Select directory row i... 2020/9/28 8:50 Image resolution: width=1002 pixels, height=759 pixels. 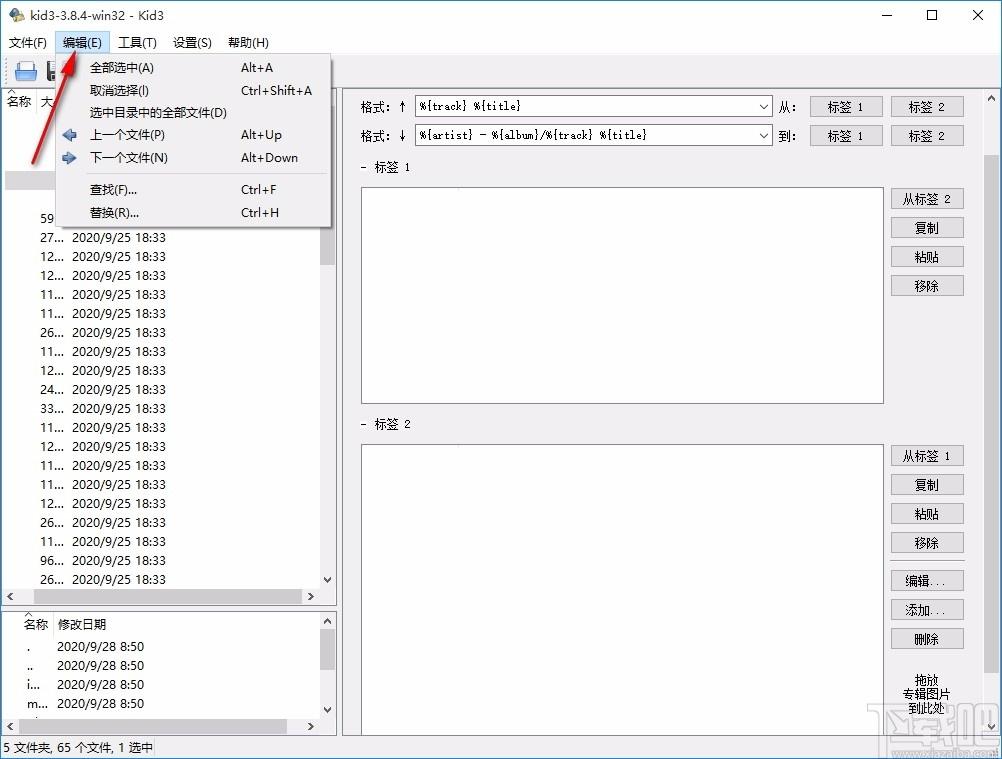point(162,685)
